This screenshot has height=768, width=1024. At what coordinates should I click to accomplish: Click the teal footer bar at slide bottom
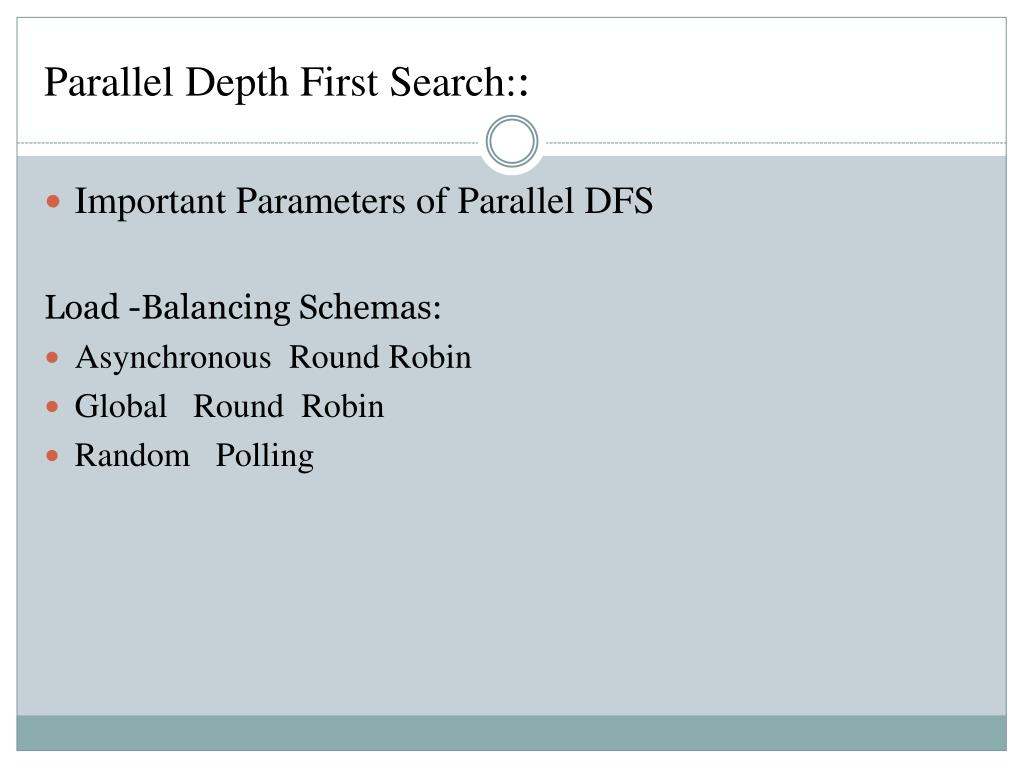(x=511, y=733)
